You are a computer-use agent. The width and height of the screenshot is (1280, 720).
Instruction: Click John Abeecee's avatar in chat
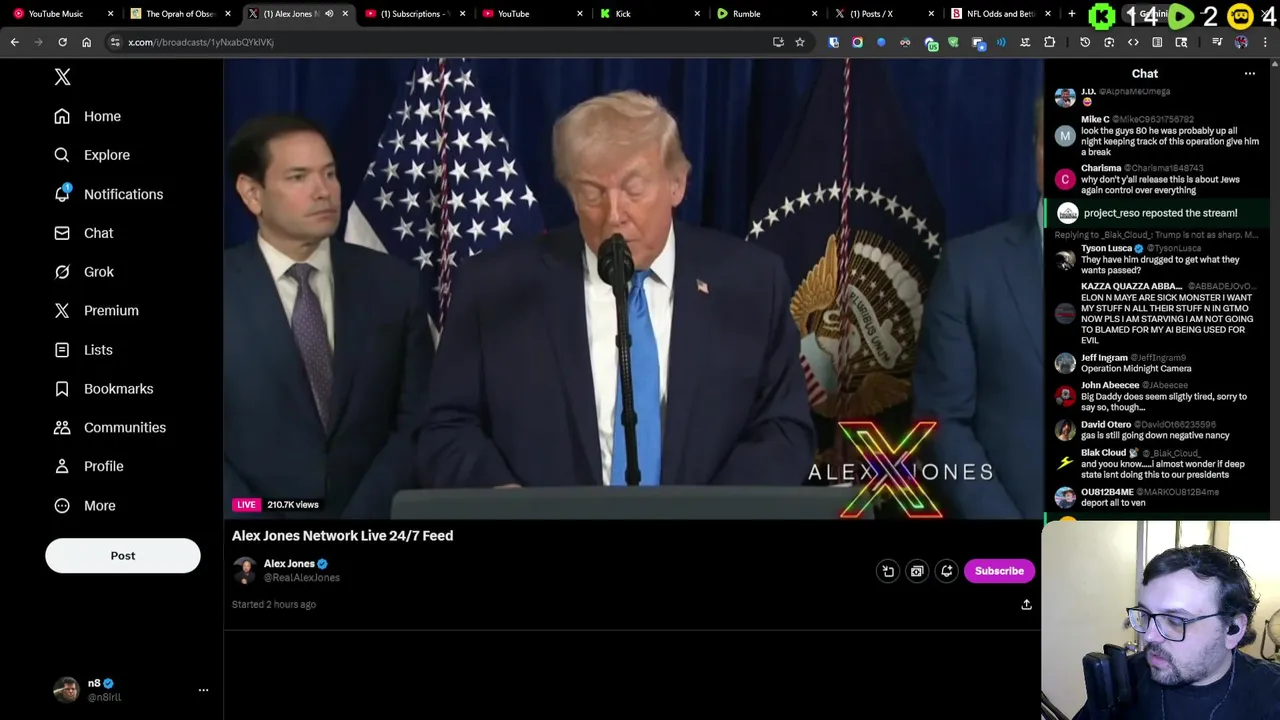pyautogui.click(x=1065, y=396)
